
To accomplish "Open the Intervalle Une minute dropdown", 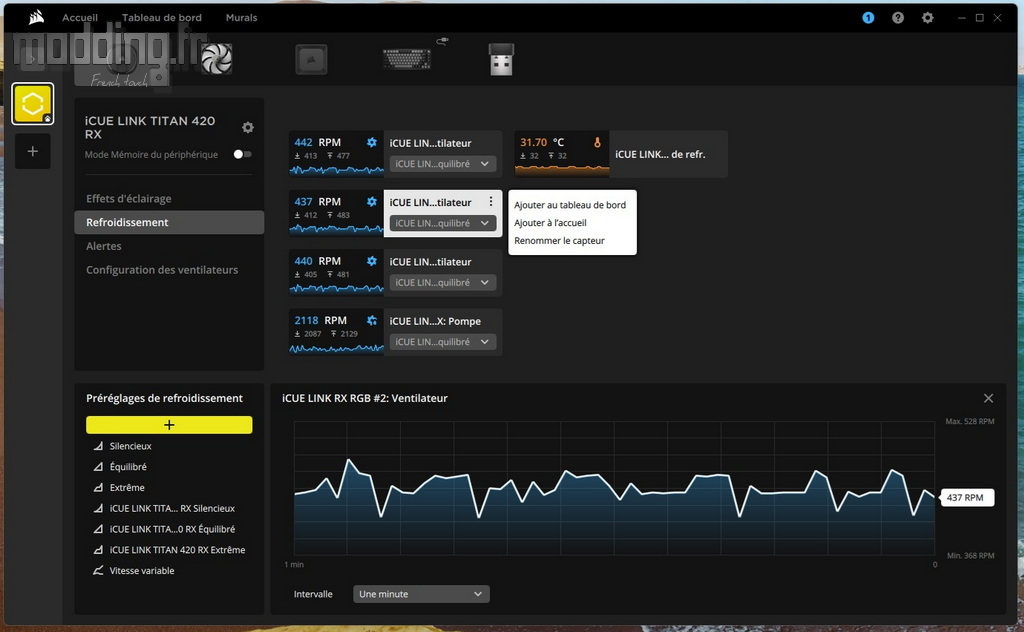I will pyautogui.click(x=421, y=594).
